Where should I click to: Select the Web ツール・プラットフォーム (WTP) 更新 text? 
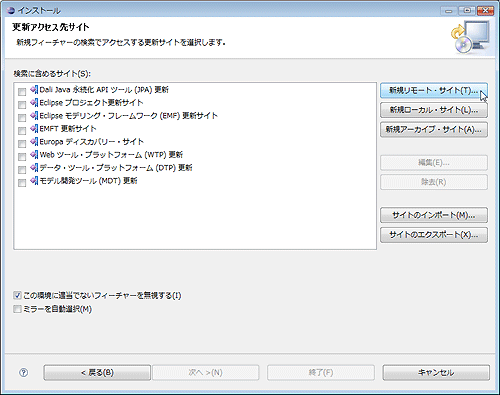(111, 155)
